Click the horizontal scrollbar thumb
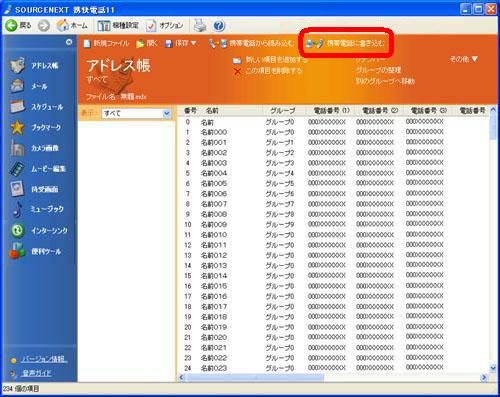Image resolution: width=500 pixels, height=397 pixels. click(255, 377)
